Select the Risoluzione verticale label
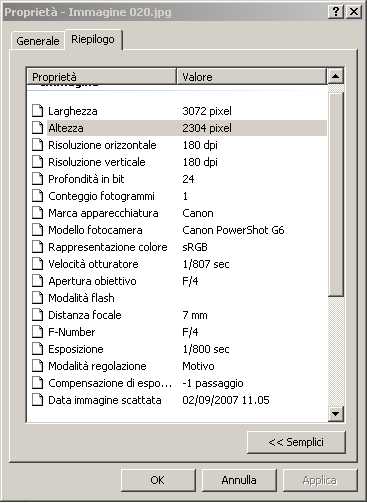The width and height of the screenshot is (367, 503). click(97, 162)
